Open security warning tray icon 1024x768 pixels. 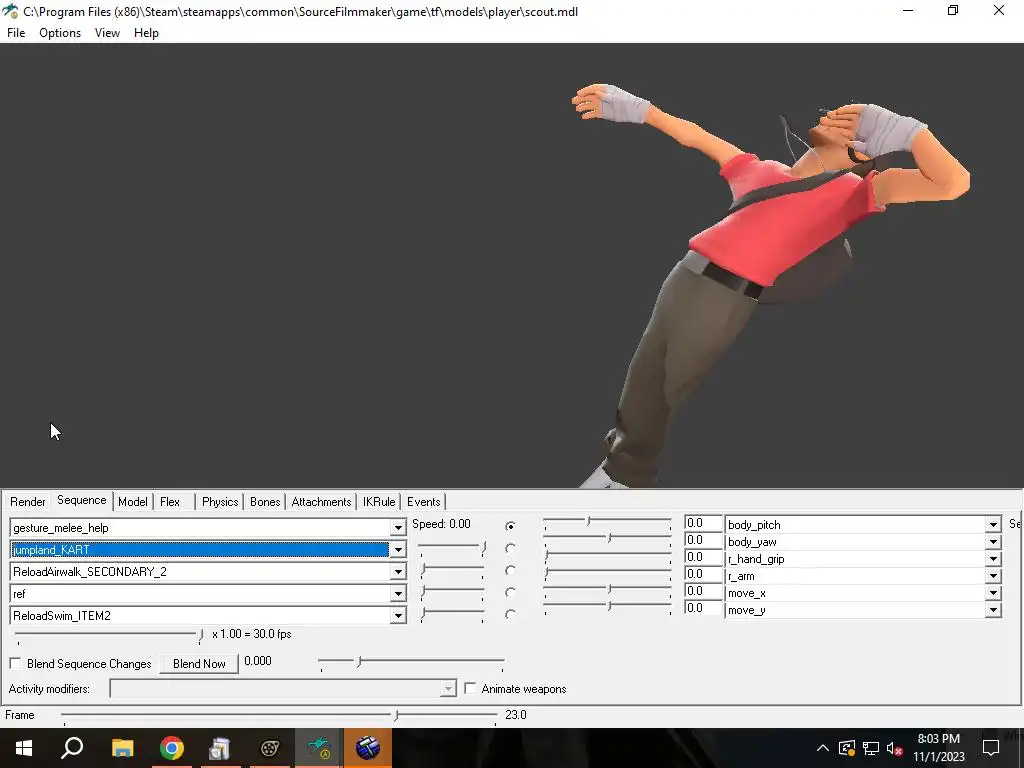pyautogui.click(x=847, y=748)
